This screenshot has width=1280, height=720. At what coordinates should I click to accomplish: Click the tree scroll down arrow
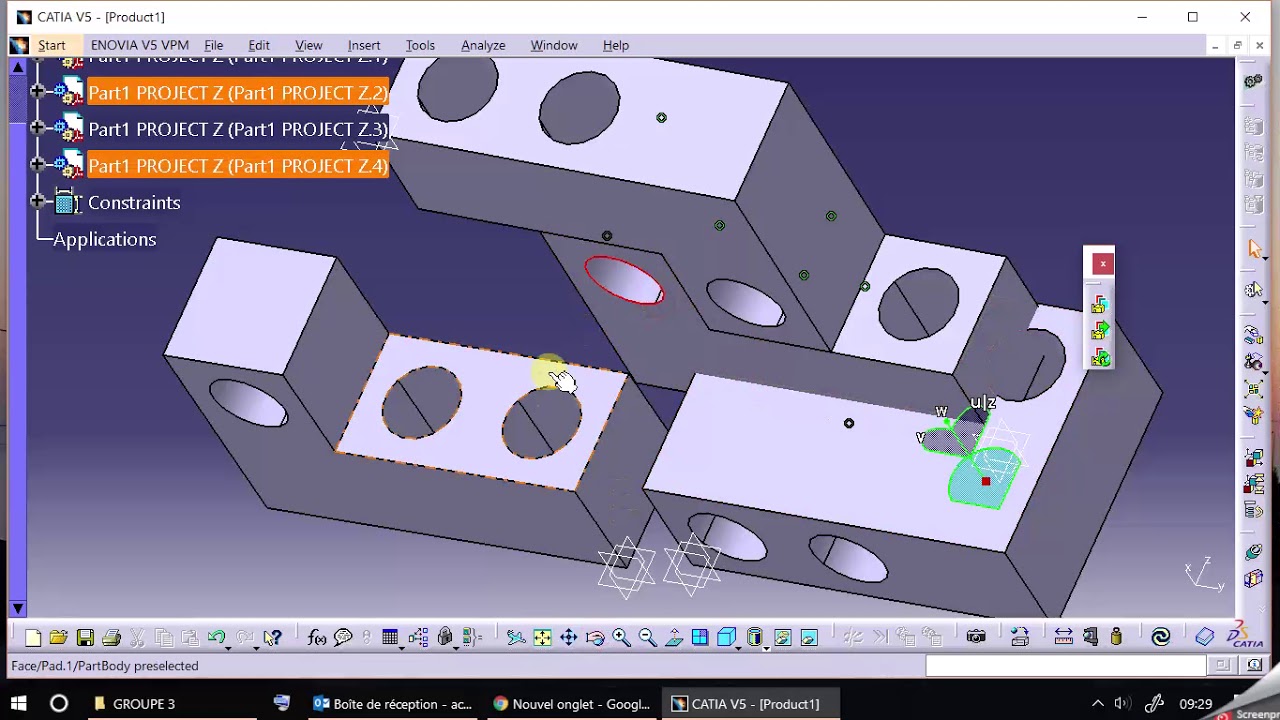click(17, 608)
